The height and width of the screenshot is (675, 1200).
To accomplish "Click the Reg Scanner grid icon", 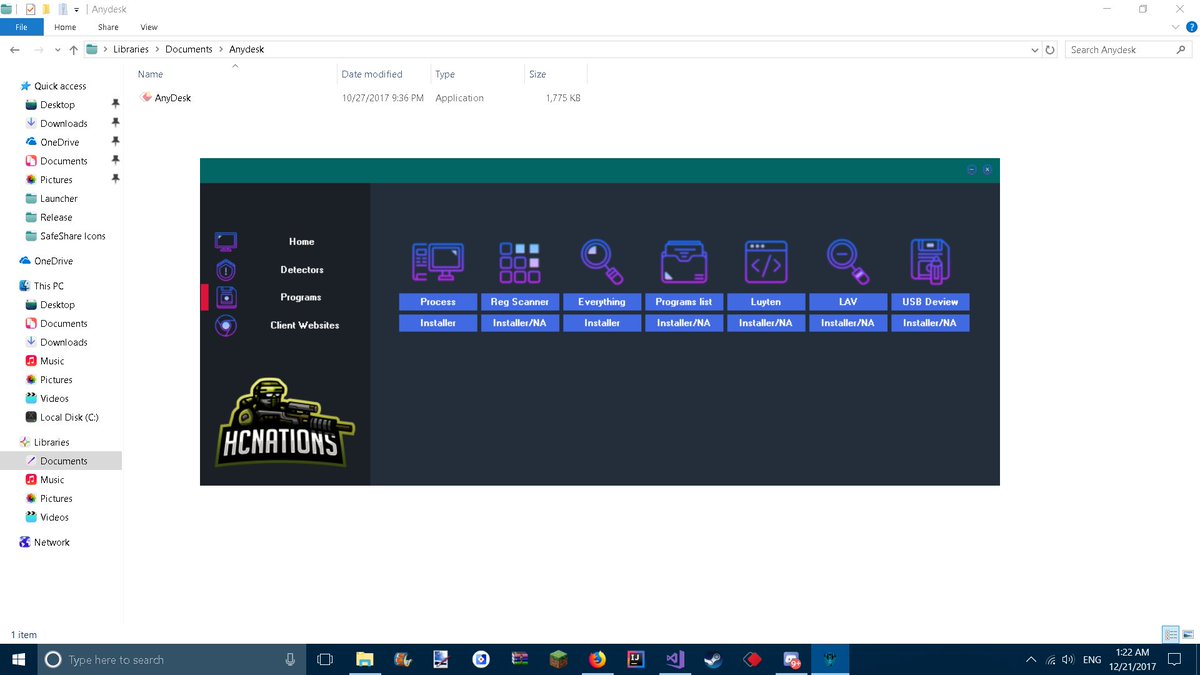I will pyautogui.click(x=520, y=262).
